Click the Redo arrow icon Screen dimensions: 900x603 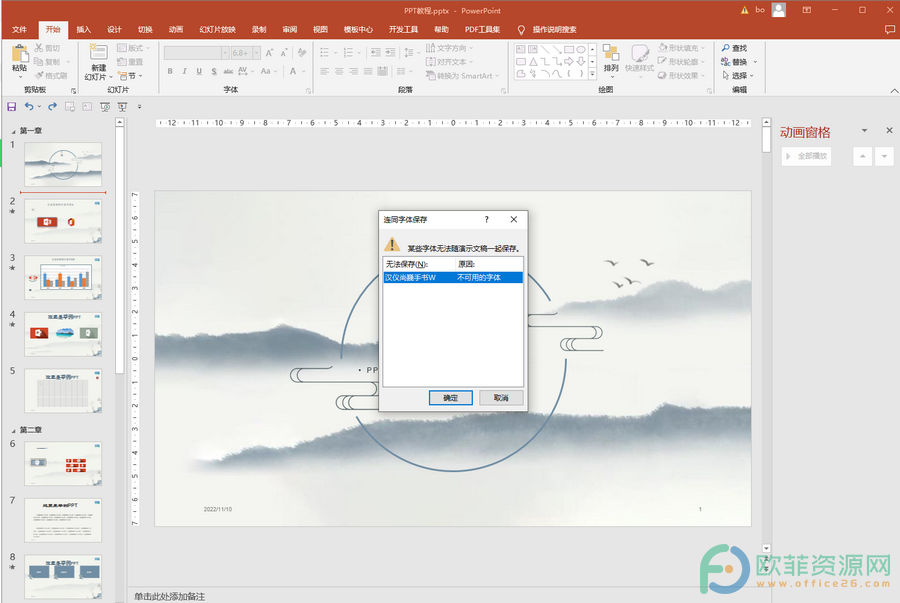[x=52, y=107]
